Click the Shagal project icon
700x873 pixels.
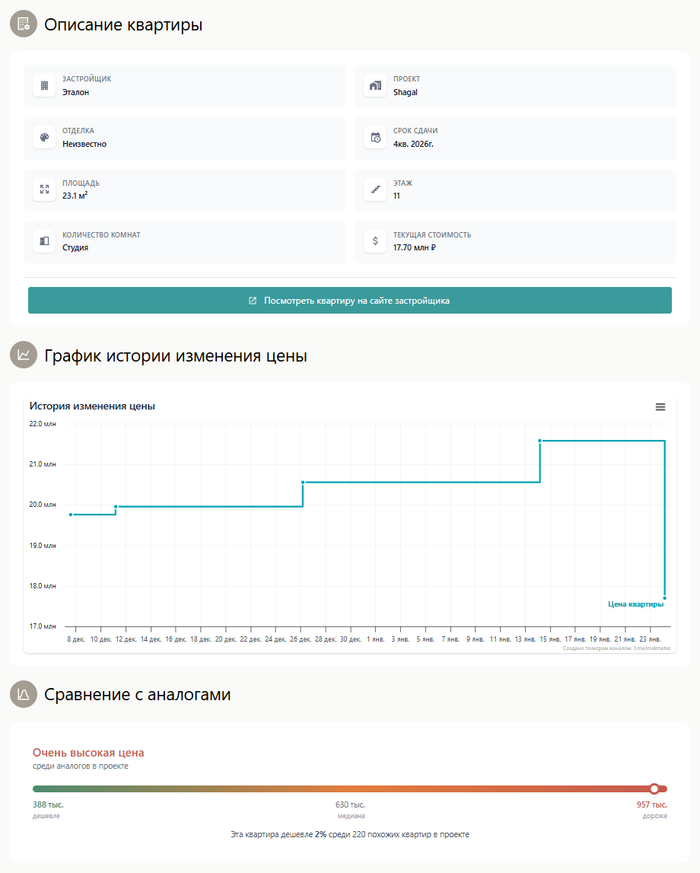(x=375, y=86)
